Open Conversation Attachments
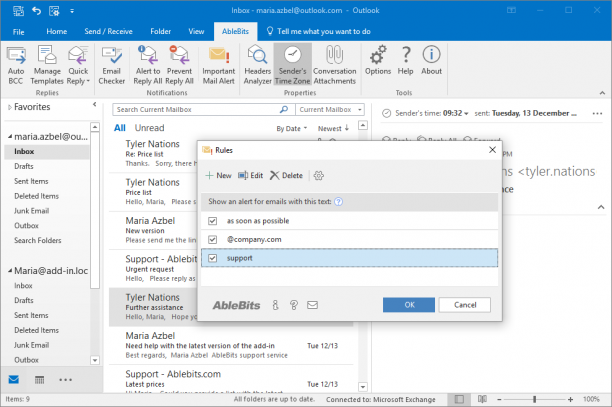612x407 pixels. [x=334, y=65]
